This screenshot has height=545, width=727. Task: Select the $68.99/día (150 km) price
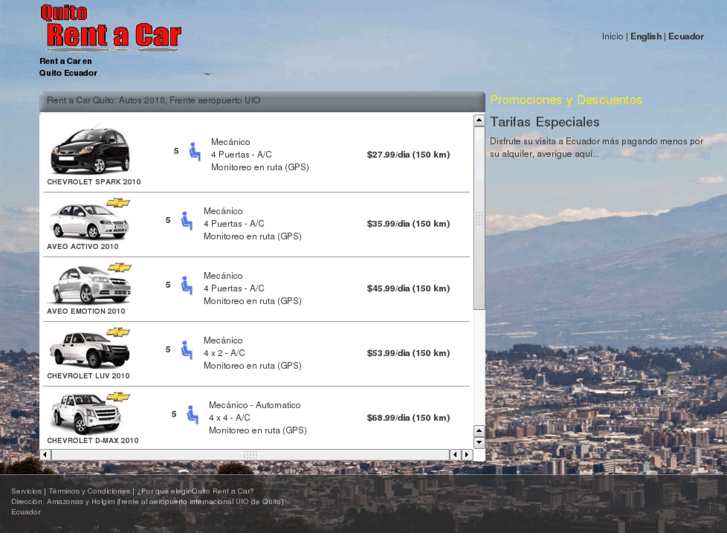408,417
